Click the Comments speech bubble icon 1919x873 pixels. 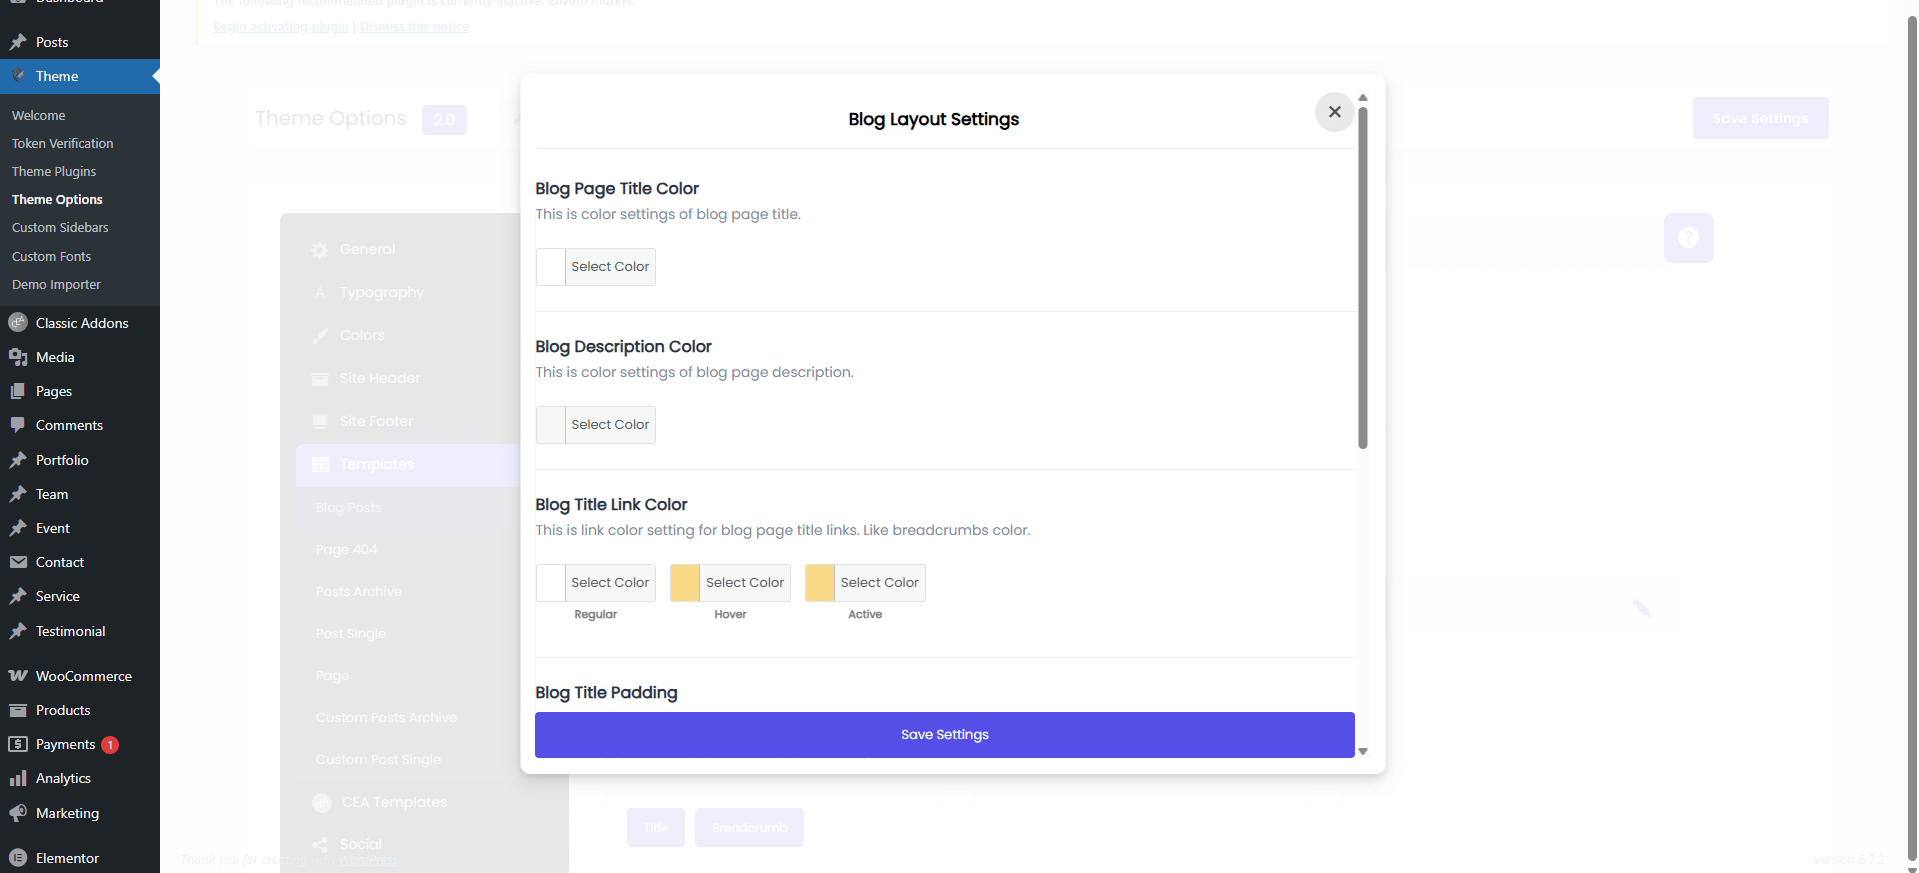click(x=18, y=425)
